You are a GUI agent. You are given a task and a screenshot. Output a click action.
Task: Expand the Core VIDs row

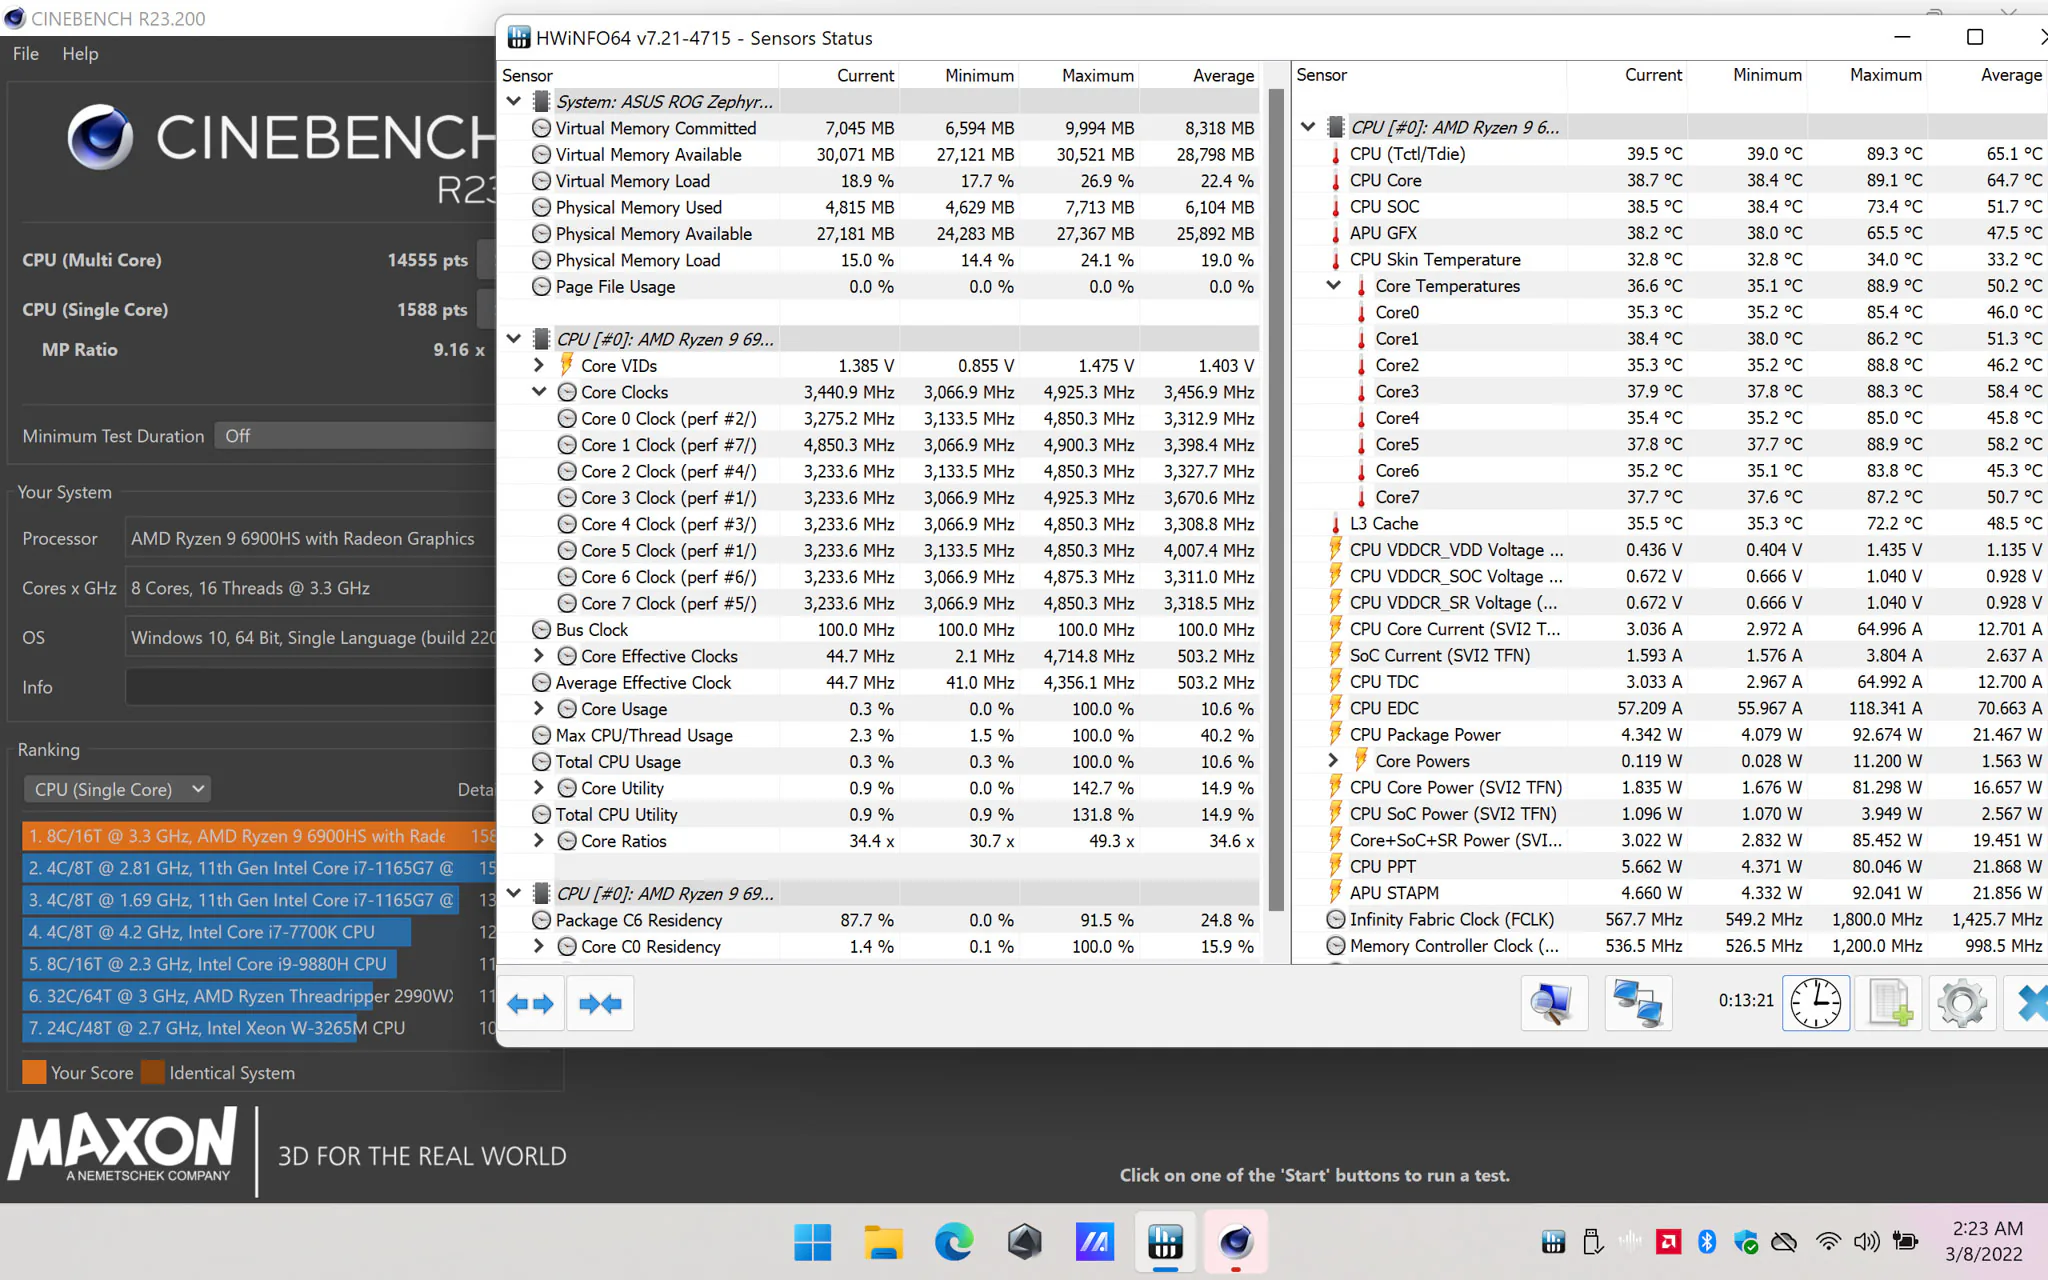tap(539, 365)
